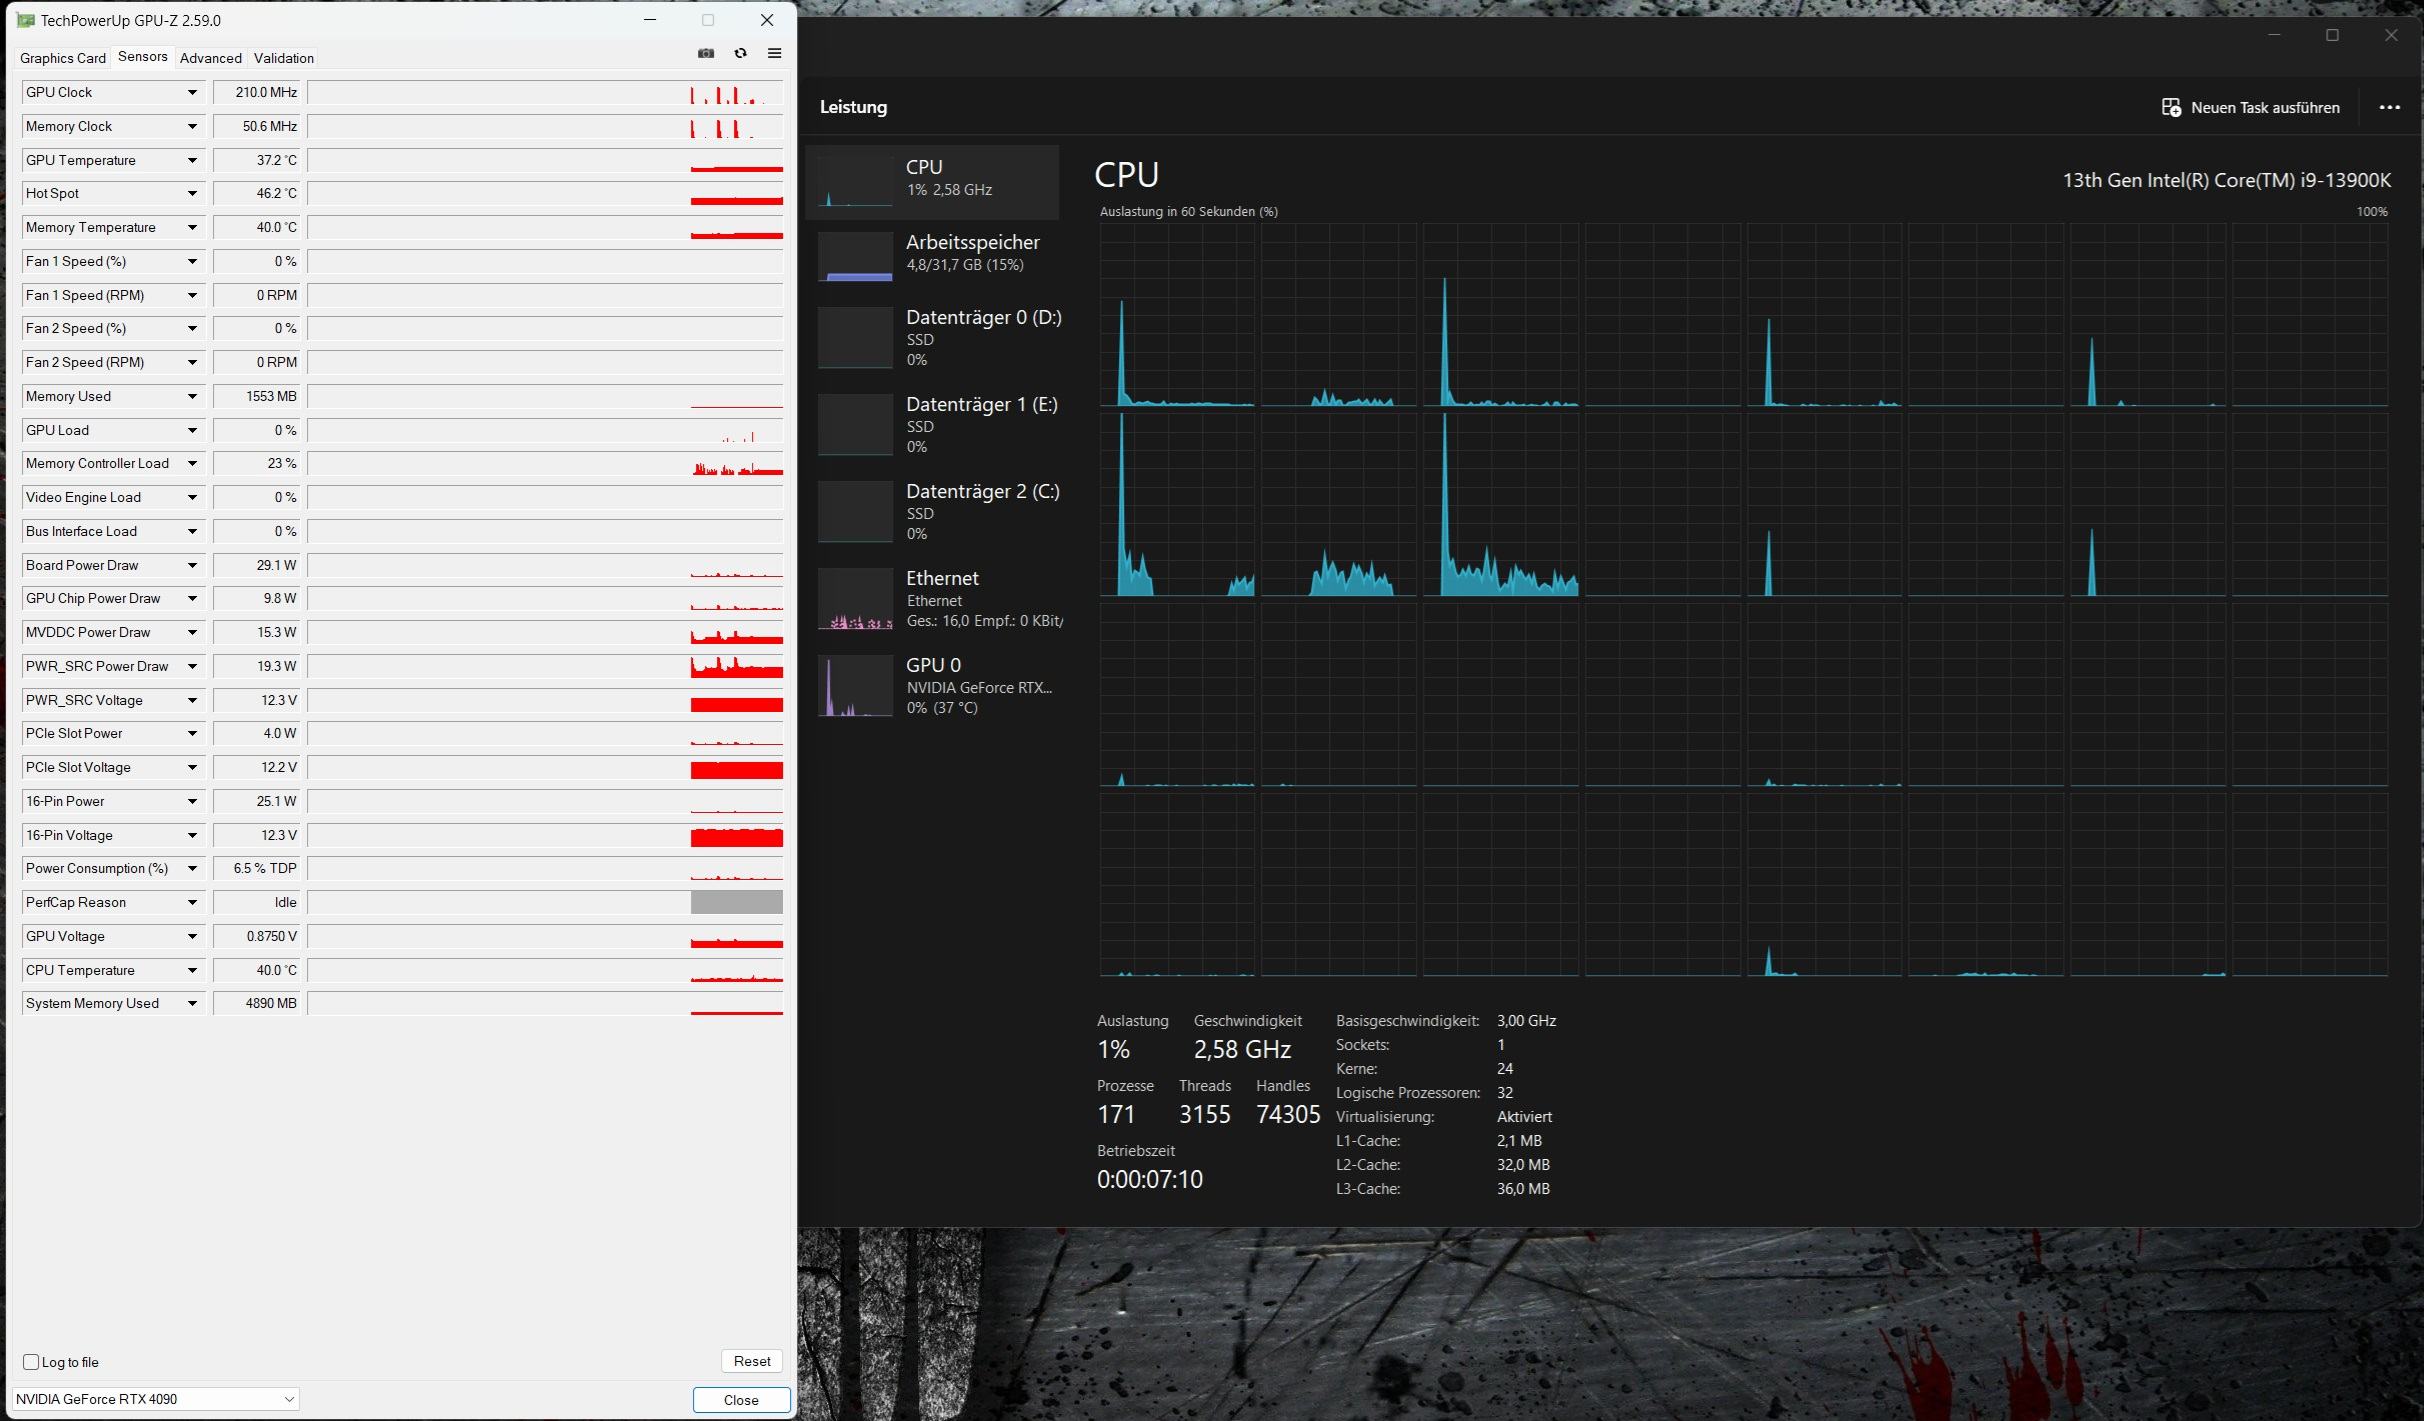
Task: Click the Geschwindigkeit 2,58 GHz value
Action: [1242, 1049]
